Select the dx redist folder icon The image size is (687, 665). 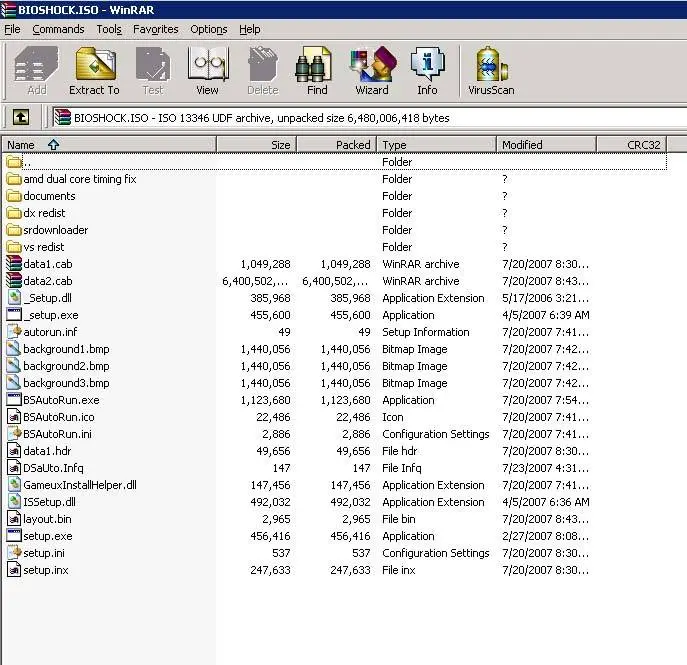[x=14, y=213]
